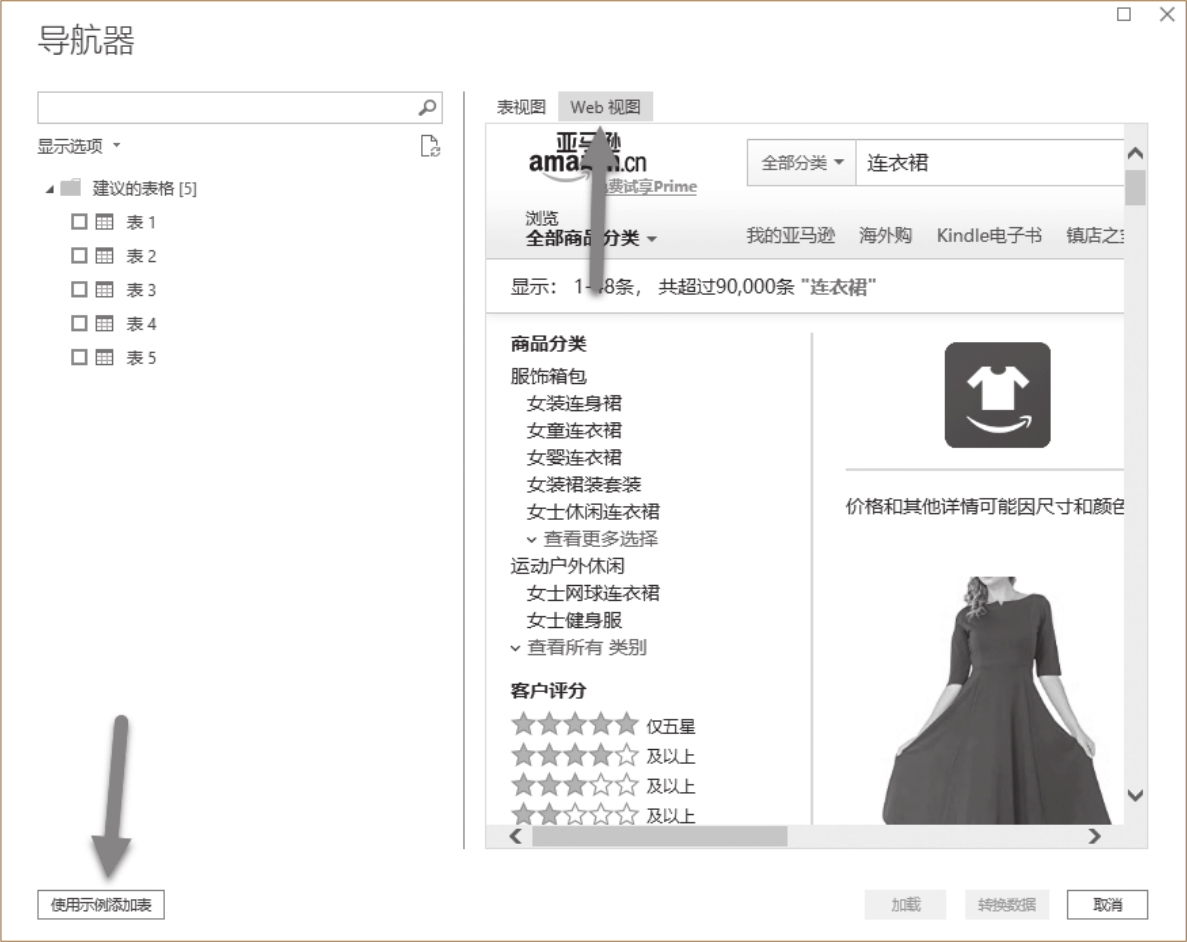The height and width of the screenshot is (942, 1187).
Task: Switch to the 表视图 tab
Action: pos(521,107)
